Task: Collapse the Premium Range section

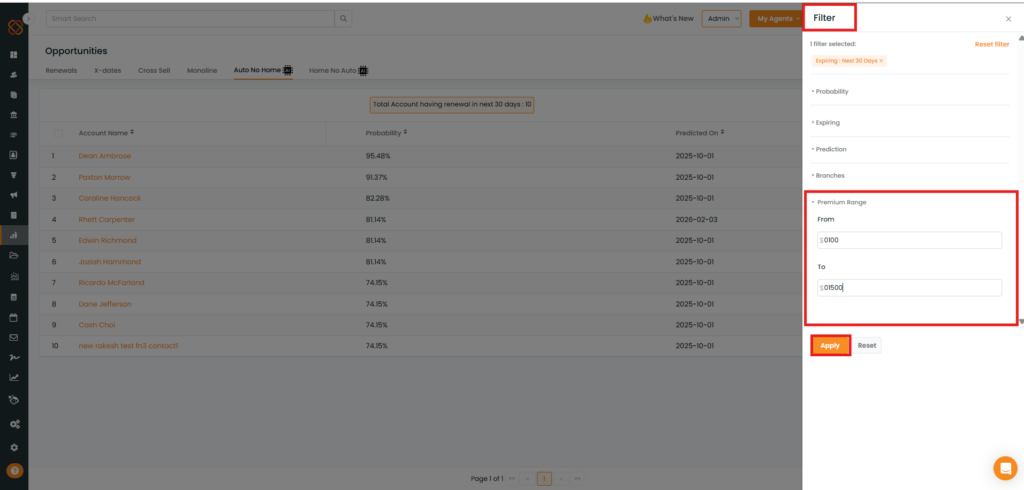Action: point(840,202)
